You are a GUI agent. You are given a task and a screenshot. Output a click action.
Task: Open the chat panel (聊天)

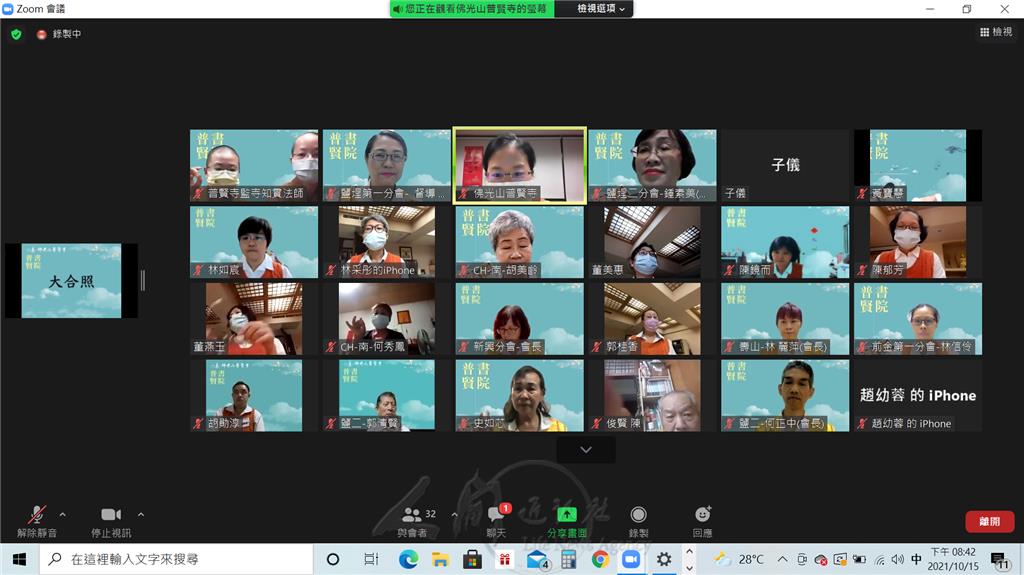(496, 521)
